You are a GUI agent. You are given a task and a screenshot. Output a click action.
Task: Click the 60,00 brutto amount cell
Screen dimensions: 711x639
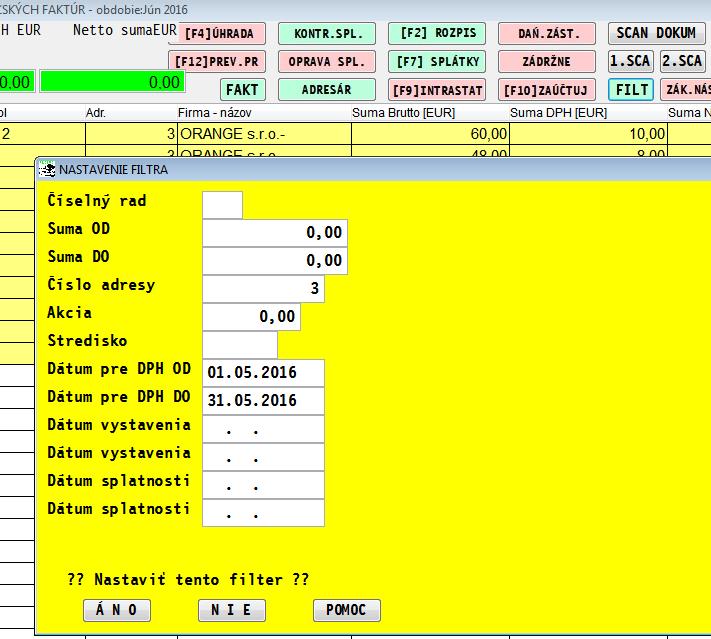point(430,134)
